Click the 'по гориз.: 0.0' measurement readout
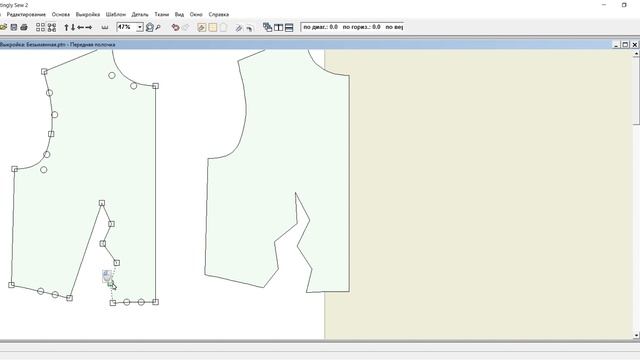Viewport: 640px width, 360px height. point(362,27)
